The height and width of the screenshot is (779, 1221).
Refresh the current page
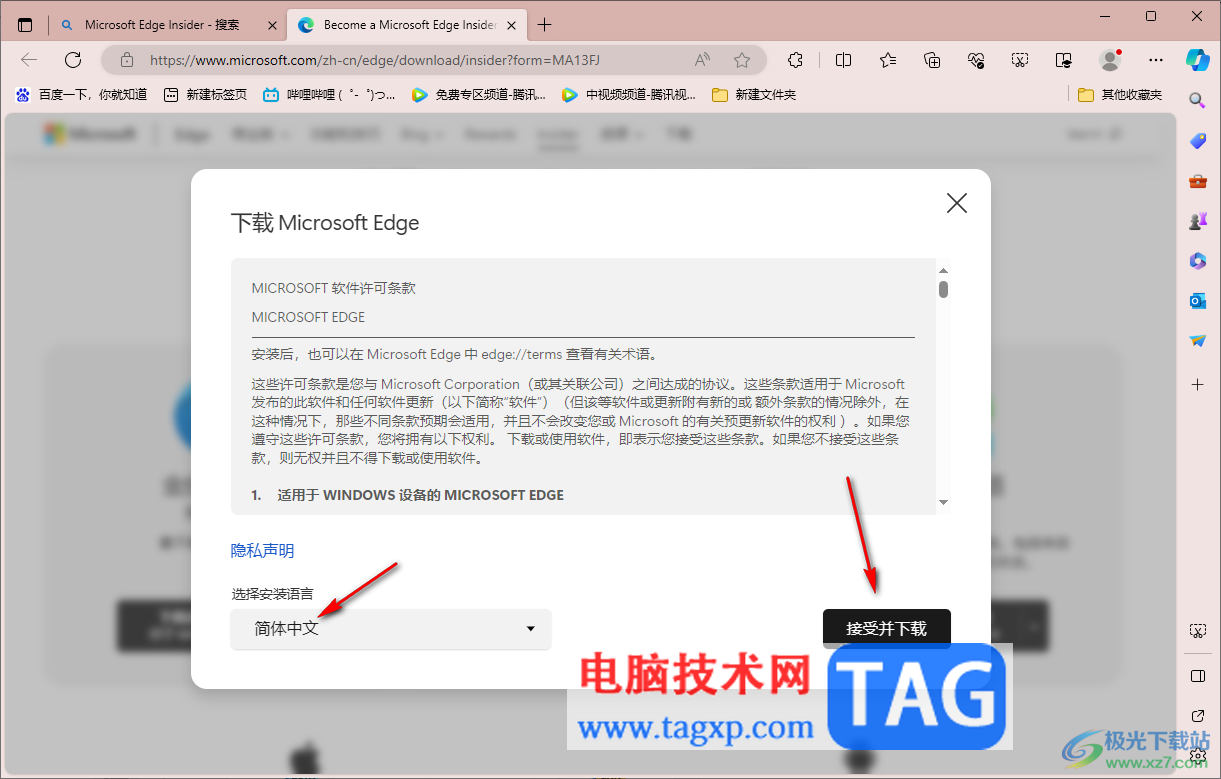73,60
